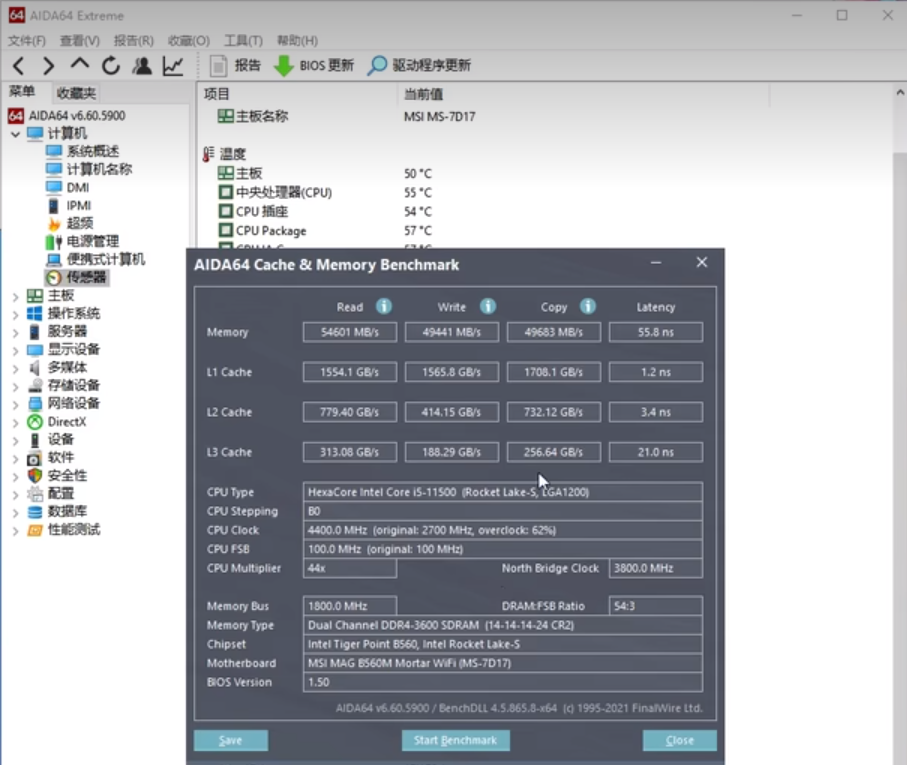Click the 驱动程序更新 magnifier button
907x765 pixels.
click(x=418, y=66)
